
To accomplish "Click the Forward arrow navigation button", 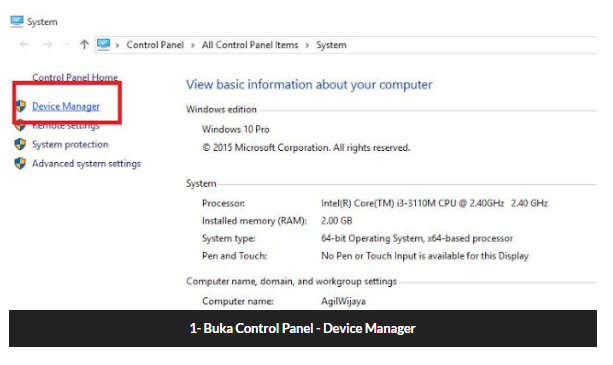I will pyautogui.click(x=47, y=45).
